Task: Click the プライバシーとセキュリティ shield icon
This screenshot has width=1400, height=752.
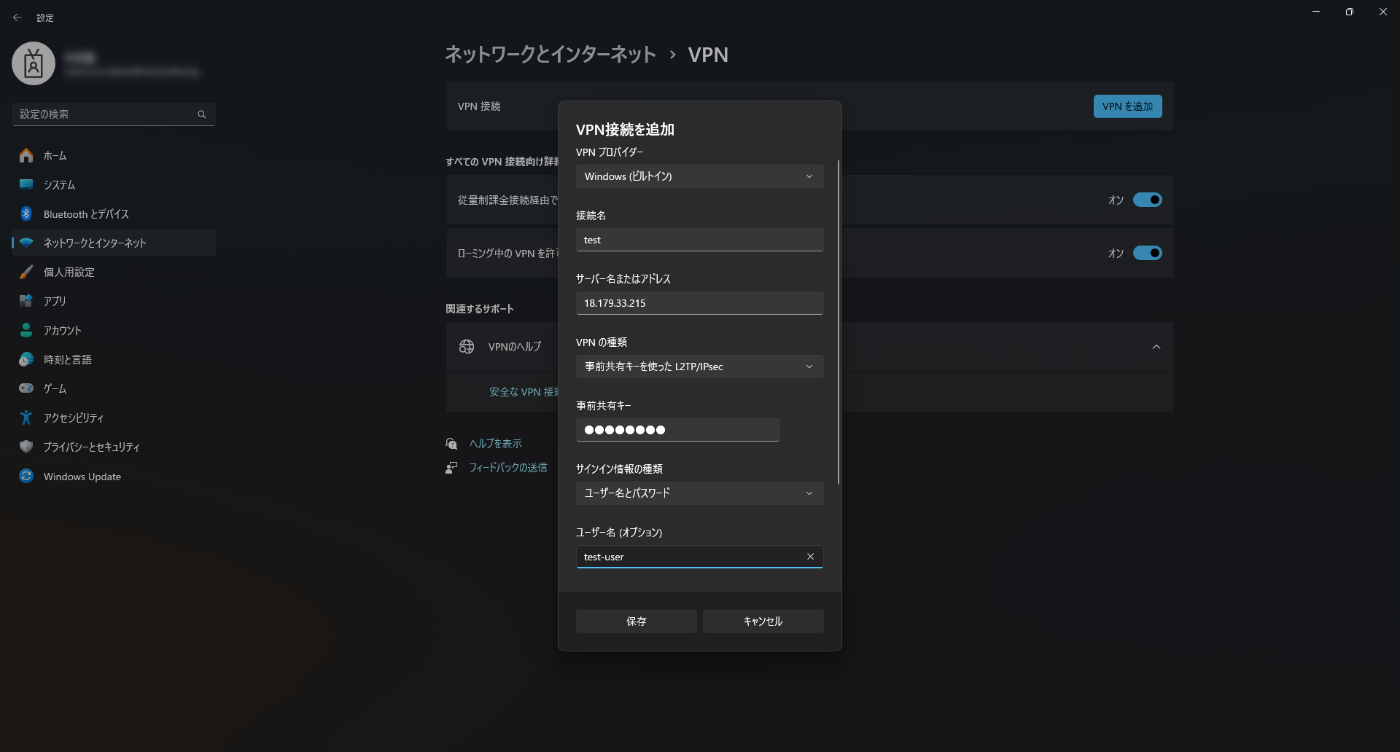Action: tap(26, 447)
